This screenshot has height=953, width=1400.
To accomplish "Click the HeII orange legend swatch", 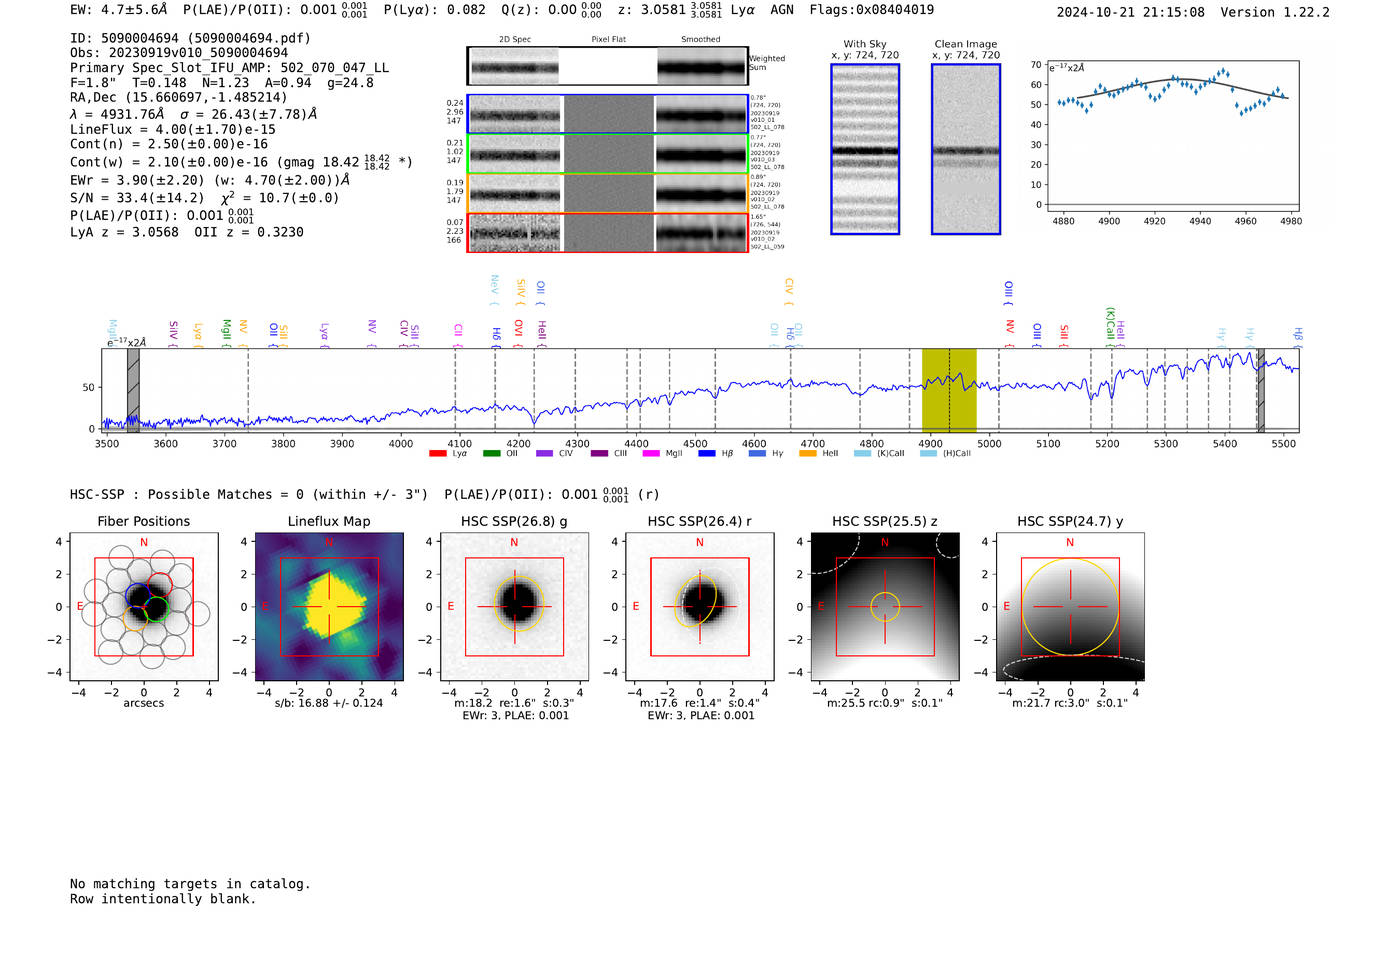I will click(x=808, y=454).
